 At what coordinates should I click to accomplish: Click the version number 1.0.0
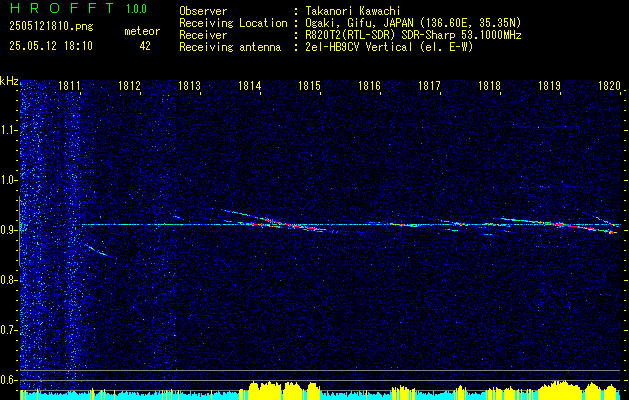pos(136,9)
